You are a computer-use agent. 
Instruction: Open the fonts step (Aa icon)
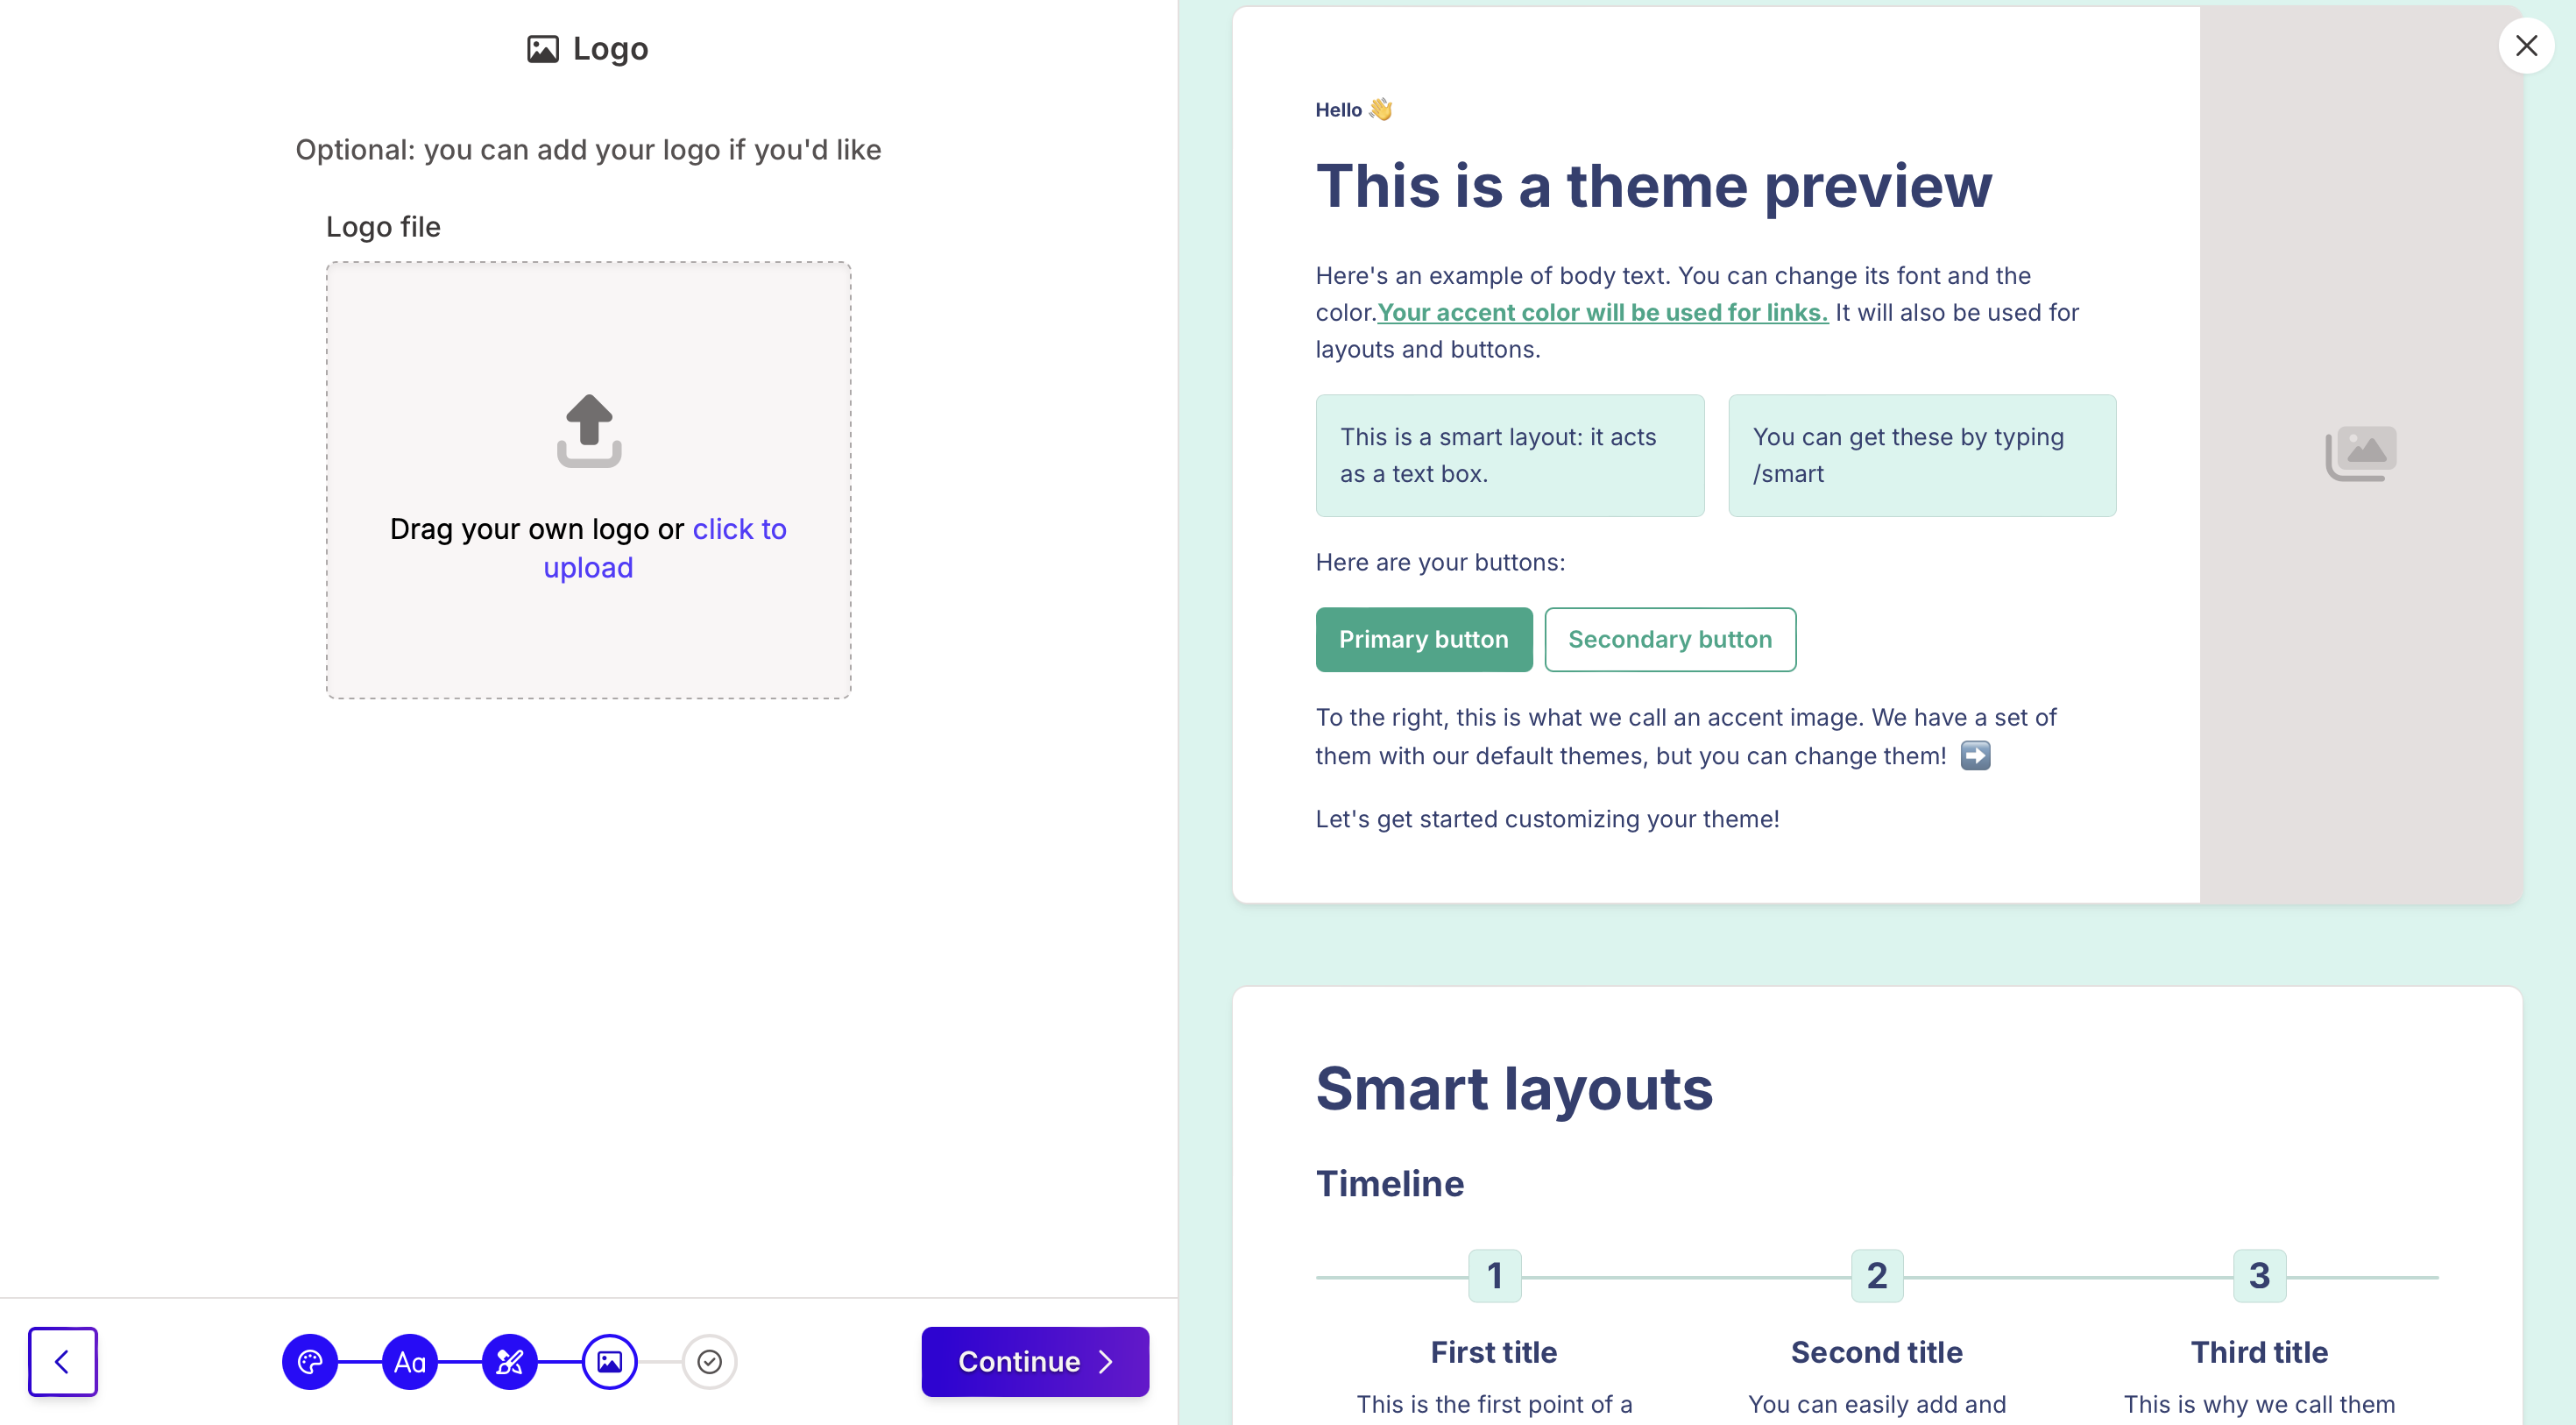pyautogui.click(x=410, y=1361)
